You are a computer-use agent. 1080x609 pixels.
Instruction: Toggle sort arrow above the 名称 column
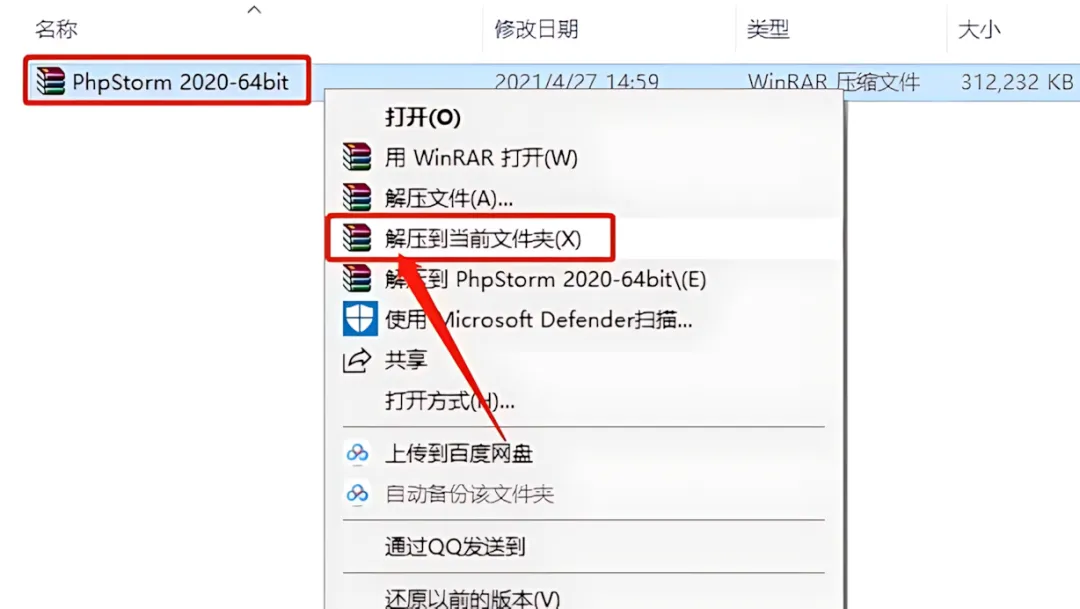[x=254, y=10]
